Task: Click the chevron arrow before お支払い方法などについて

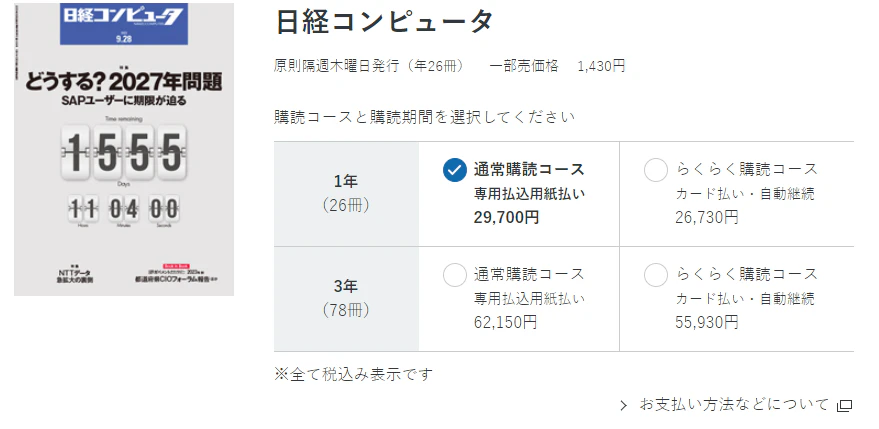Action: tap(624, 405)
